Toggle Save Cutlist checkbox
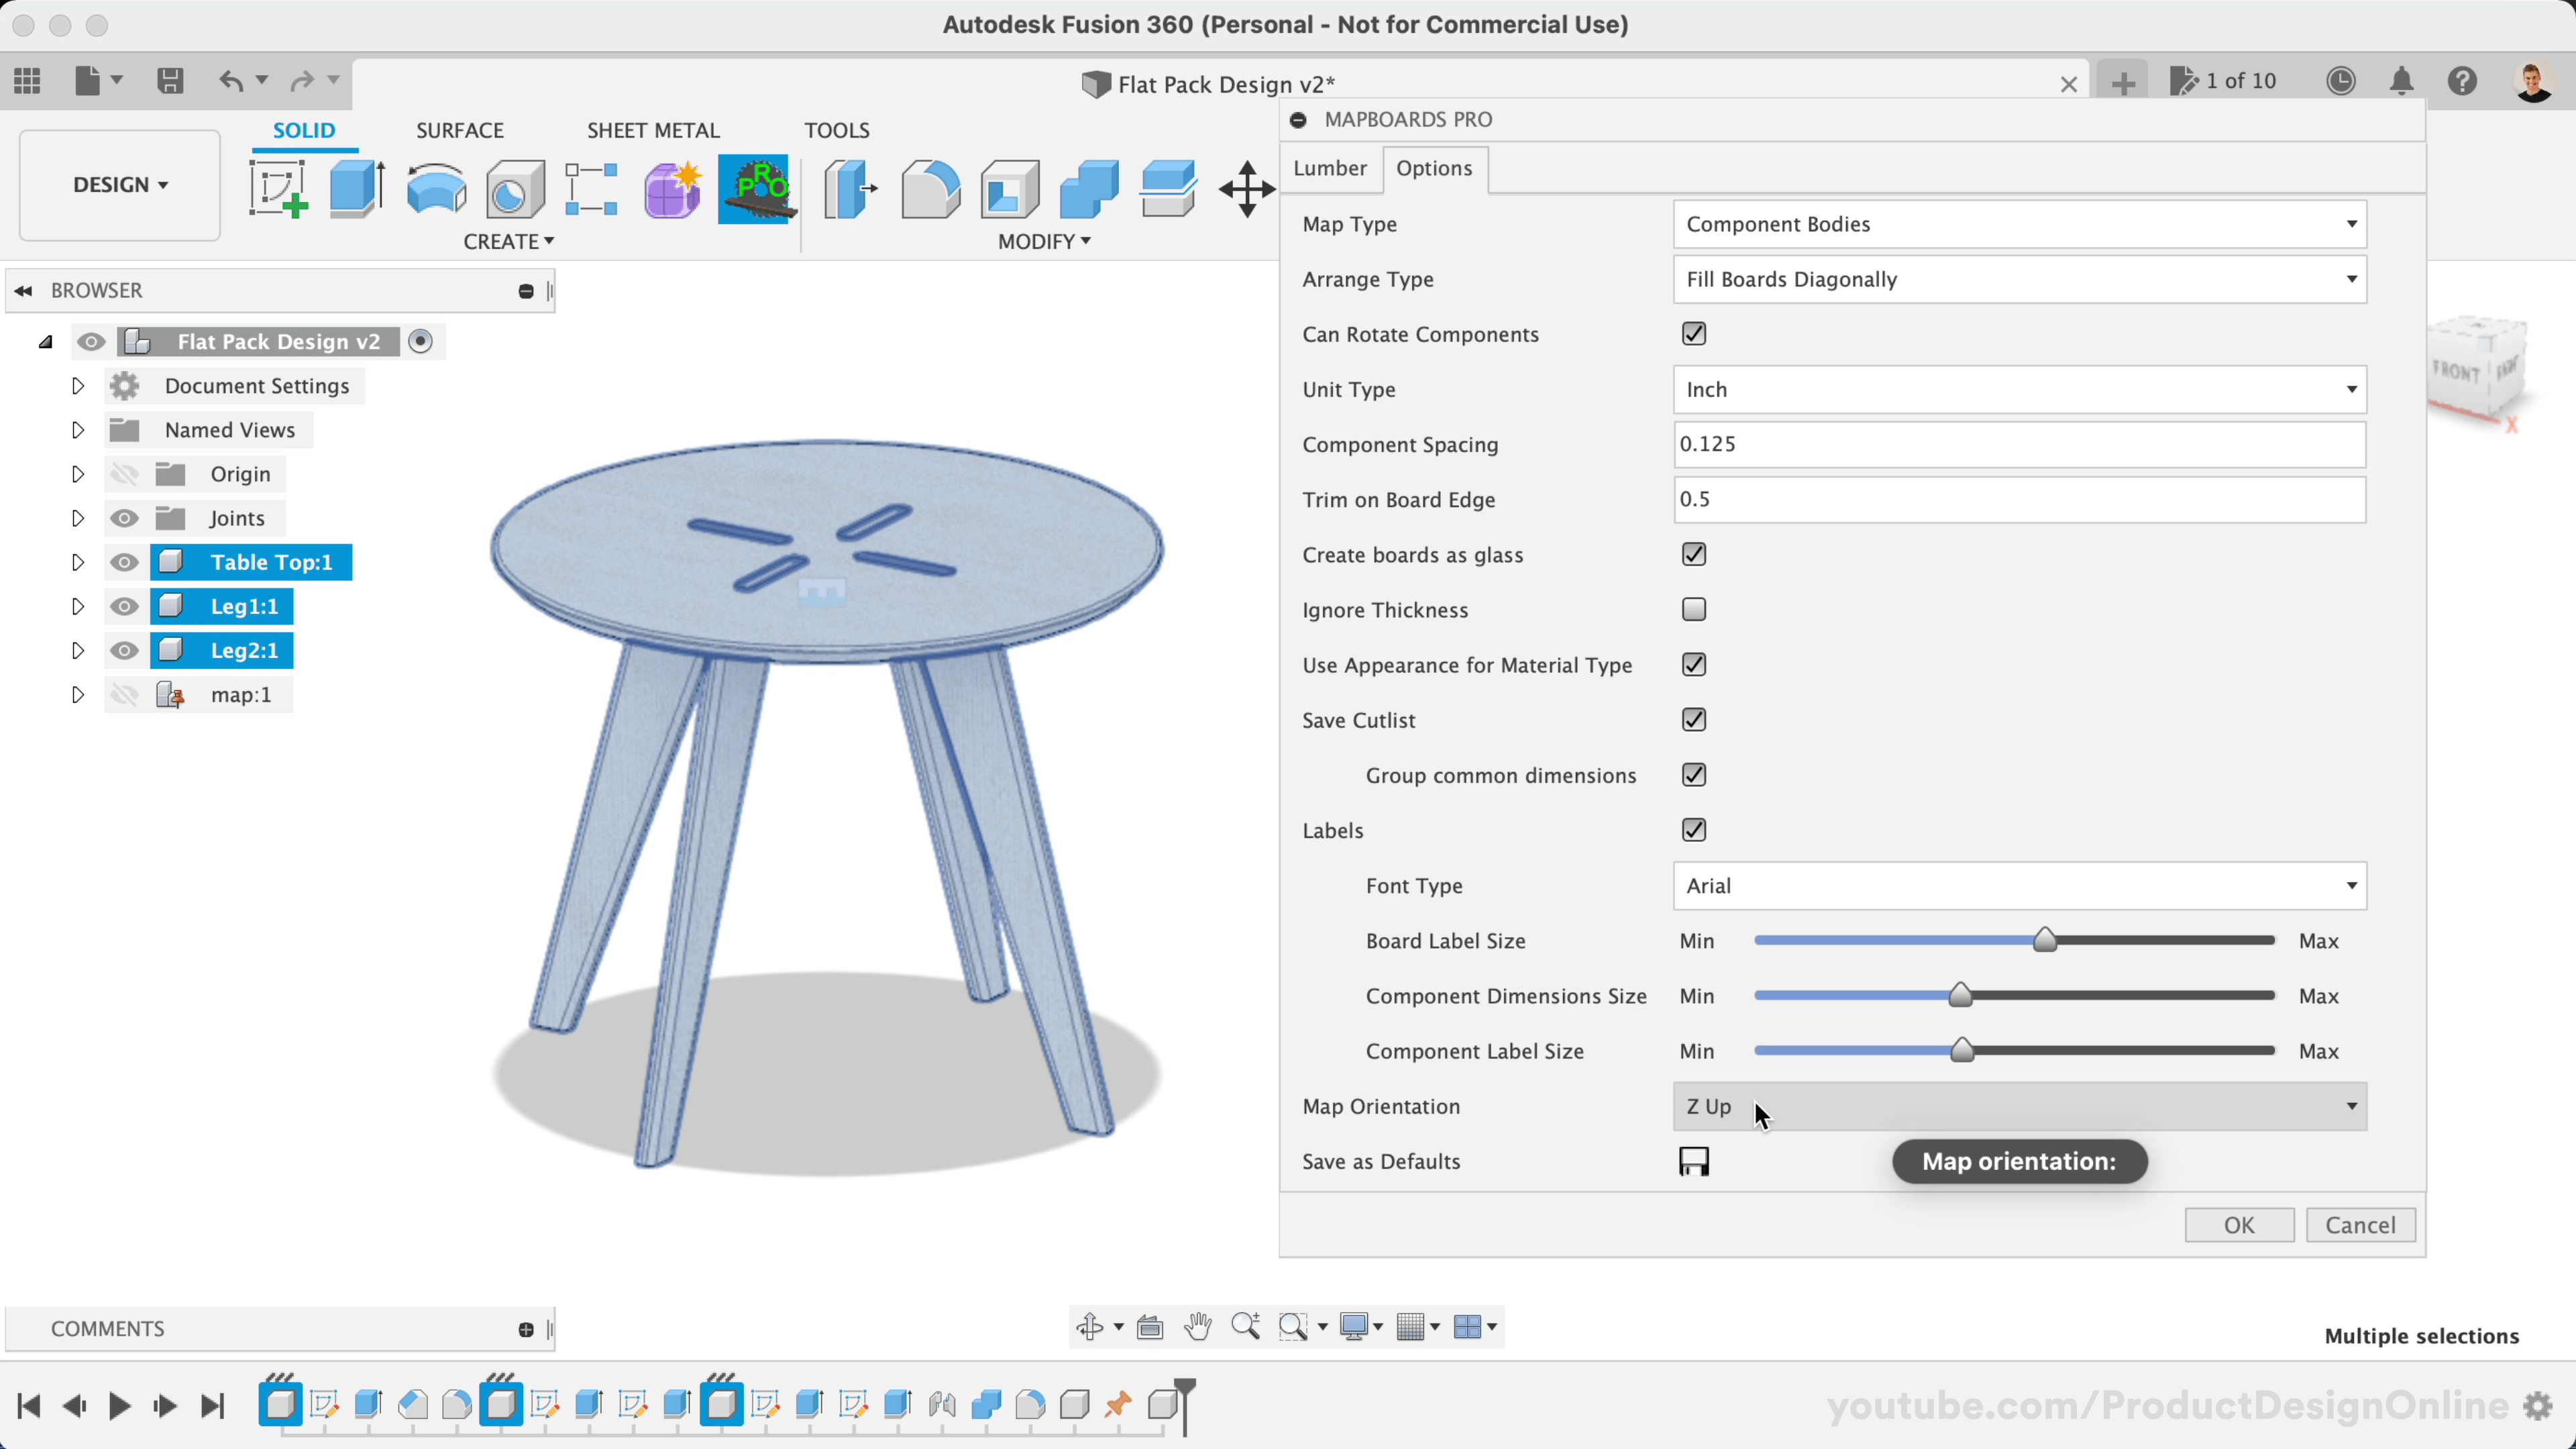 tap(1694, 719)
